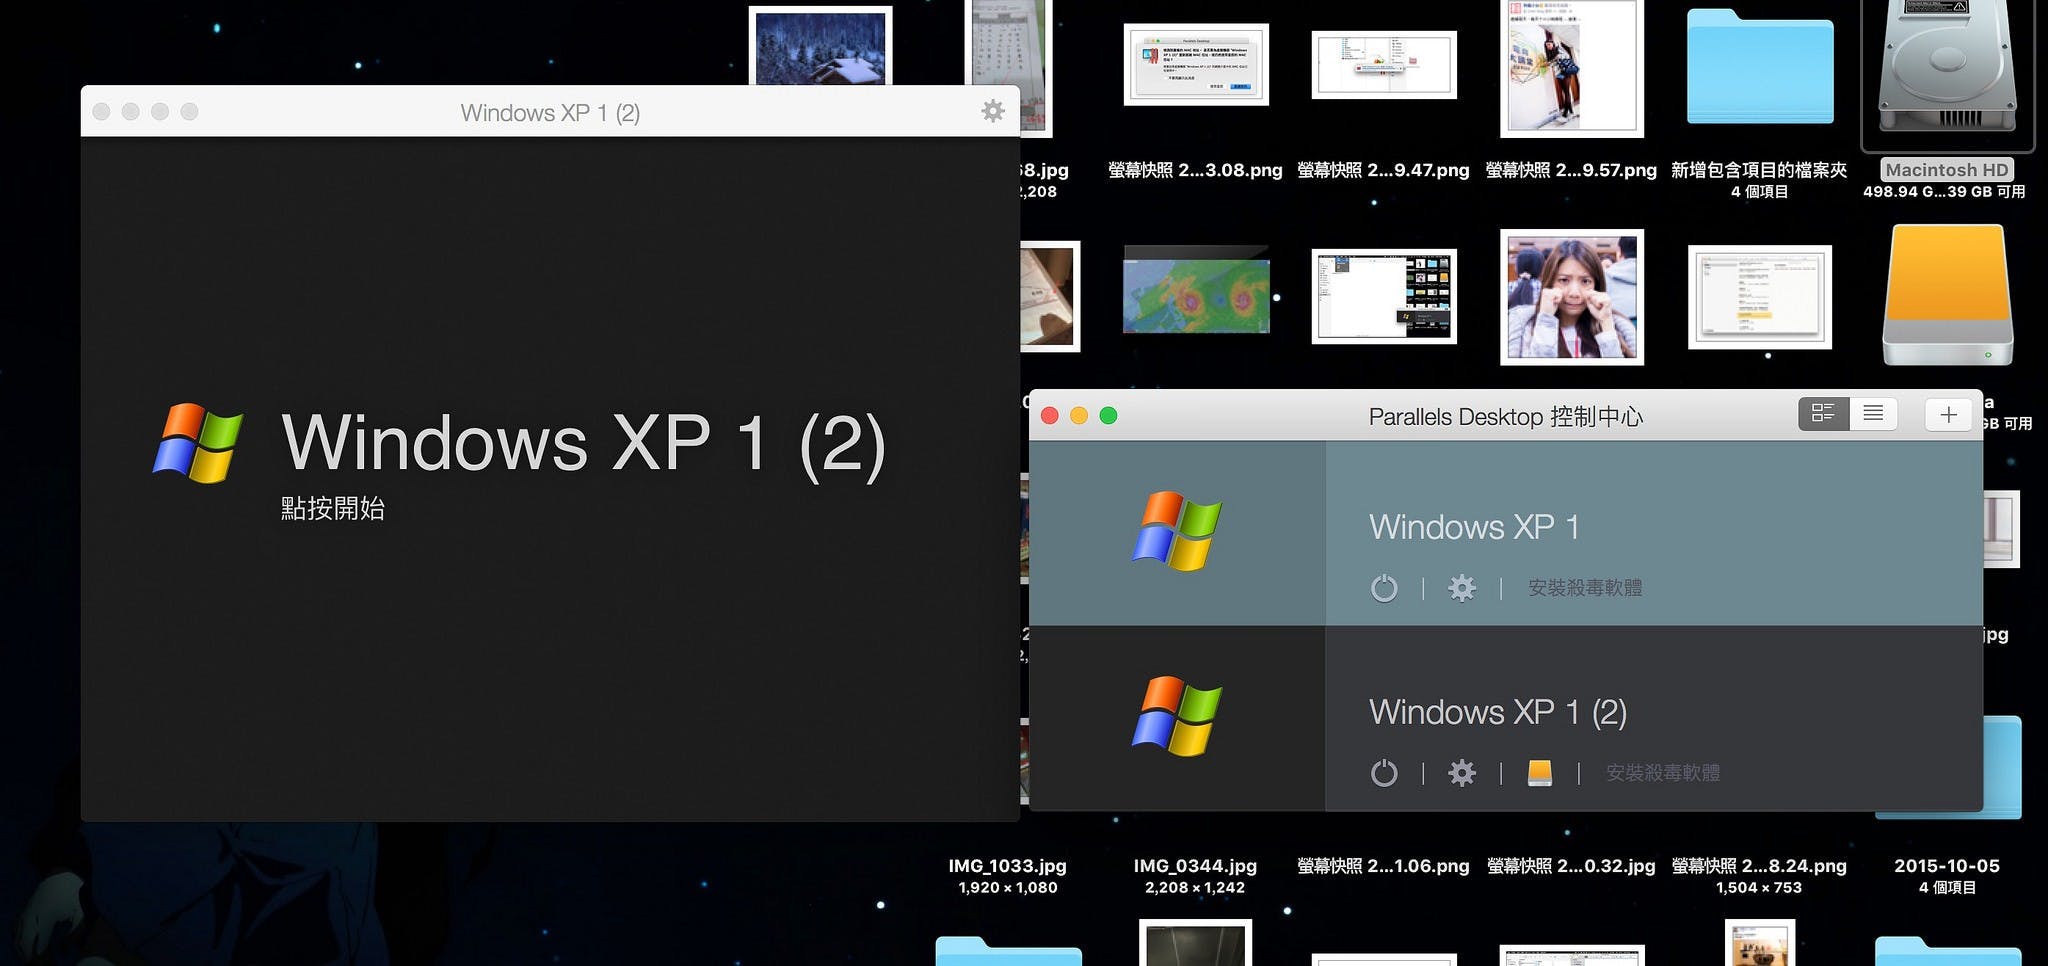Click 安裝殺毒軟體 link under Windows XP 1
Viewport: 2048px width, 966px height.
point(1585,588)
